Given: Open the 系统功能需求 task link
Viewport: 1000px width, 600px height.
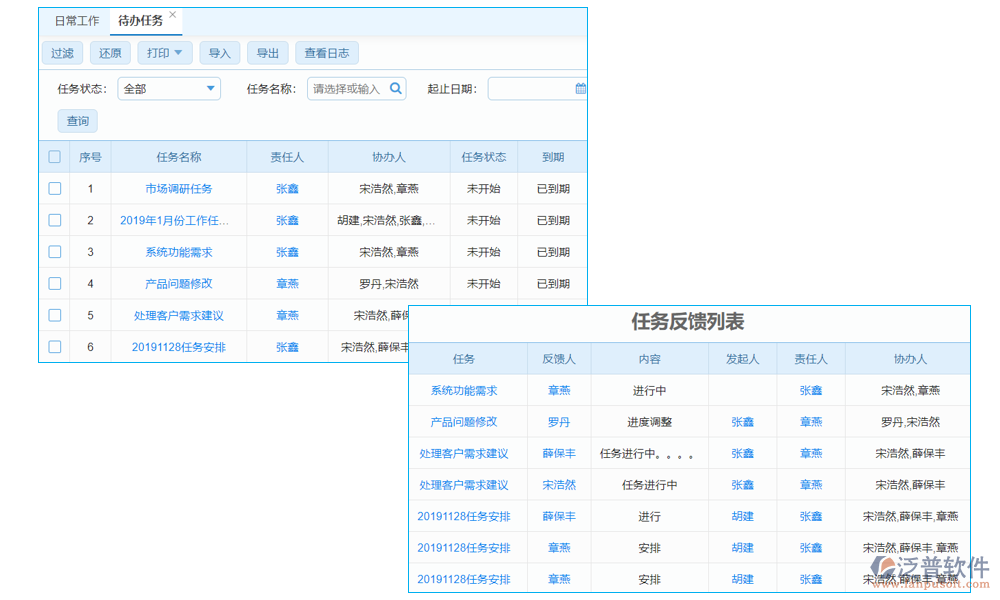Looking at the screenshot, I should click(x=177, y=252).
